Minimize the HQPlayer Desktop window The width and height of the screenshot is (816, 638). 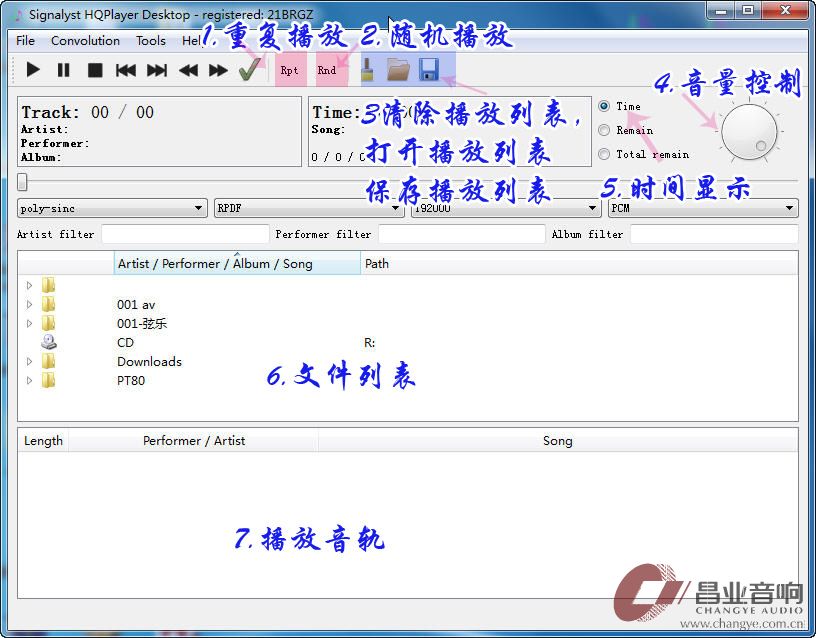click(721, 10)
